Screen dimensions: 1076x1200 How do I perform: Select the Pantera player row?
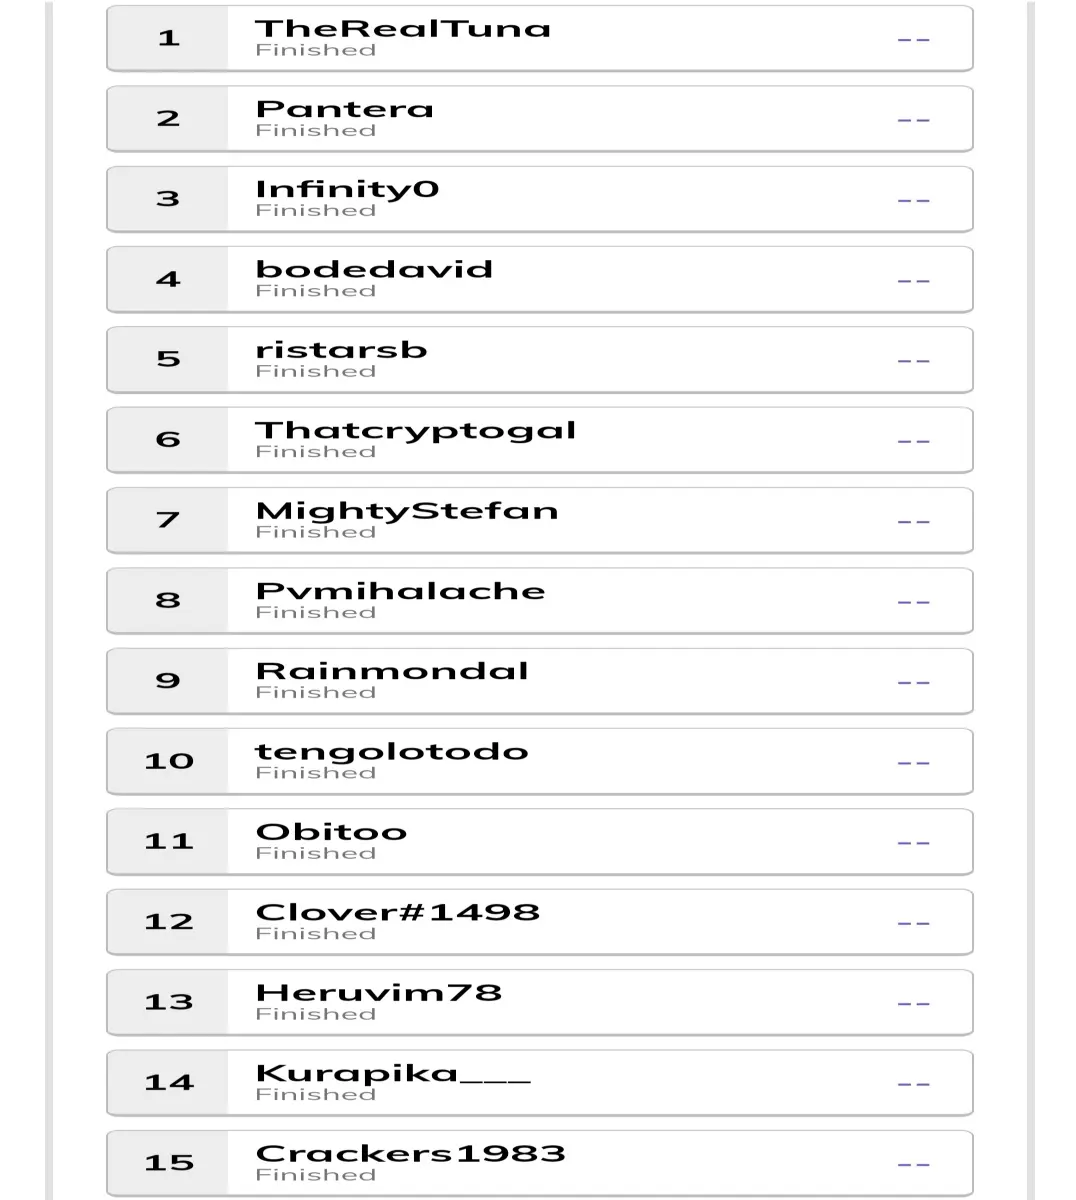tap(540, 118)
